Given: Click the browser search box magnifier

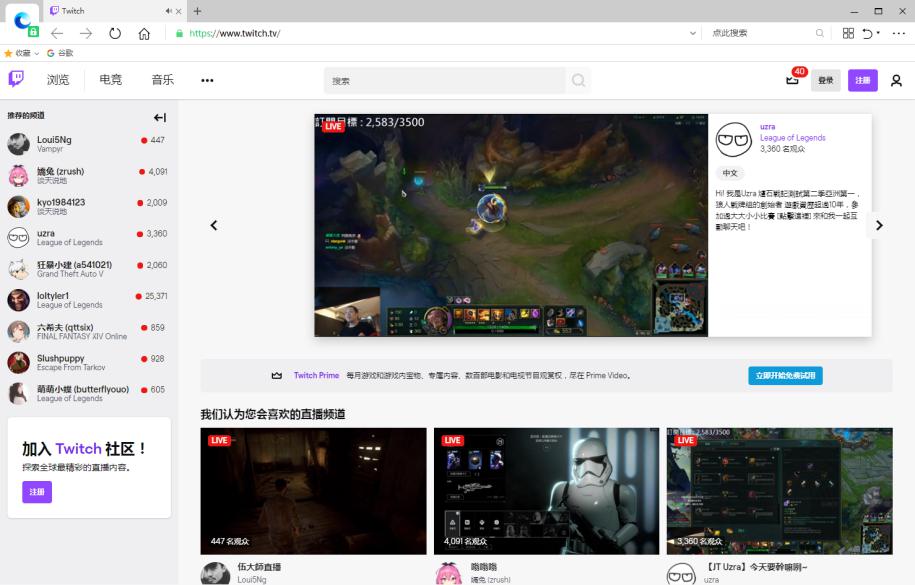Looking at the screenshot, I should tap(820, 33).
